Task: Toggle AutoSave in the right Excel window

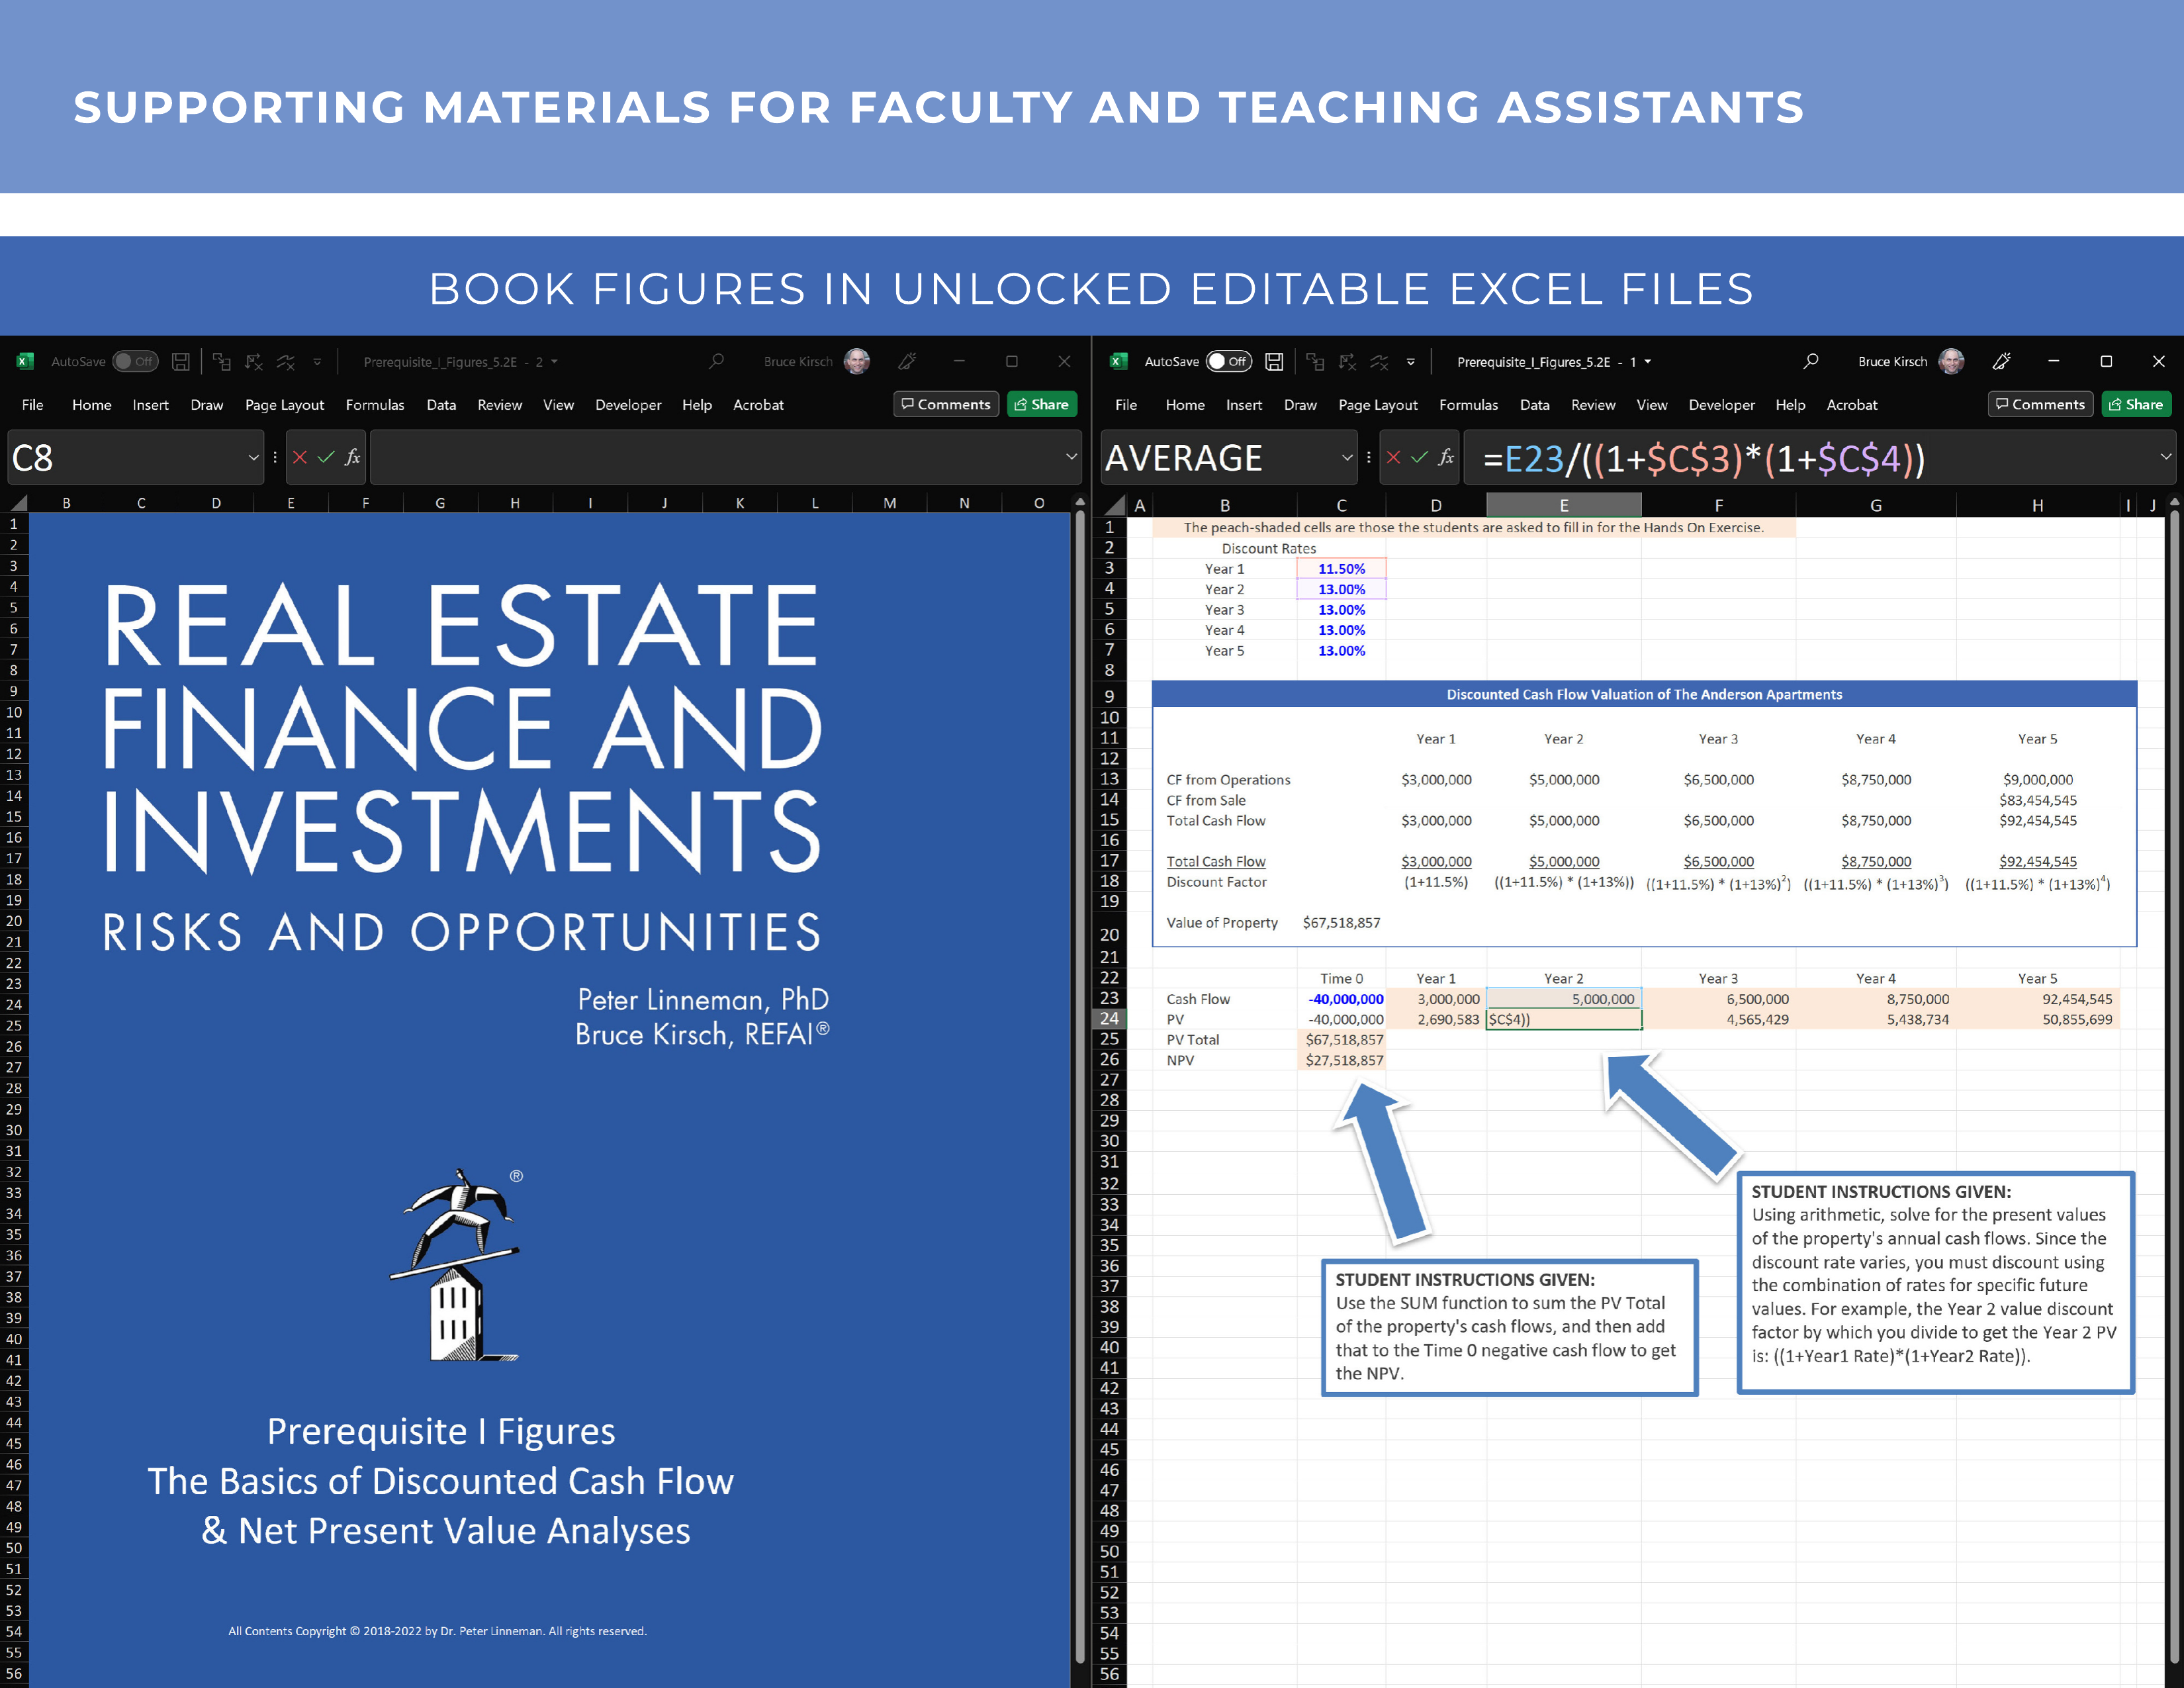Action: pyautogui.click(x=1229, y=361)
